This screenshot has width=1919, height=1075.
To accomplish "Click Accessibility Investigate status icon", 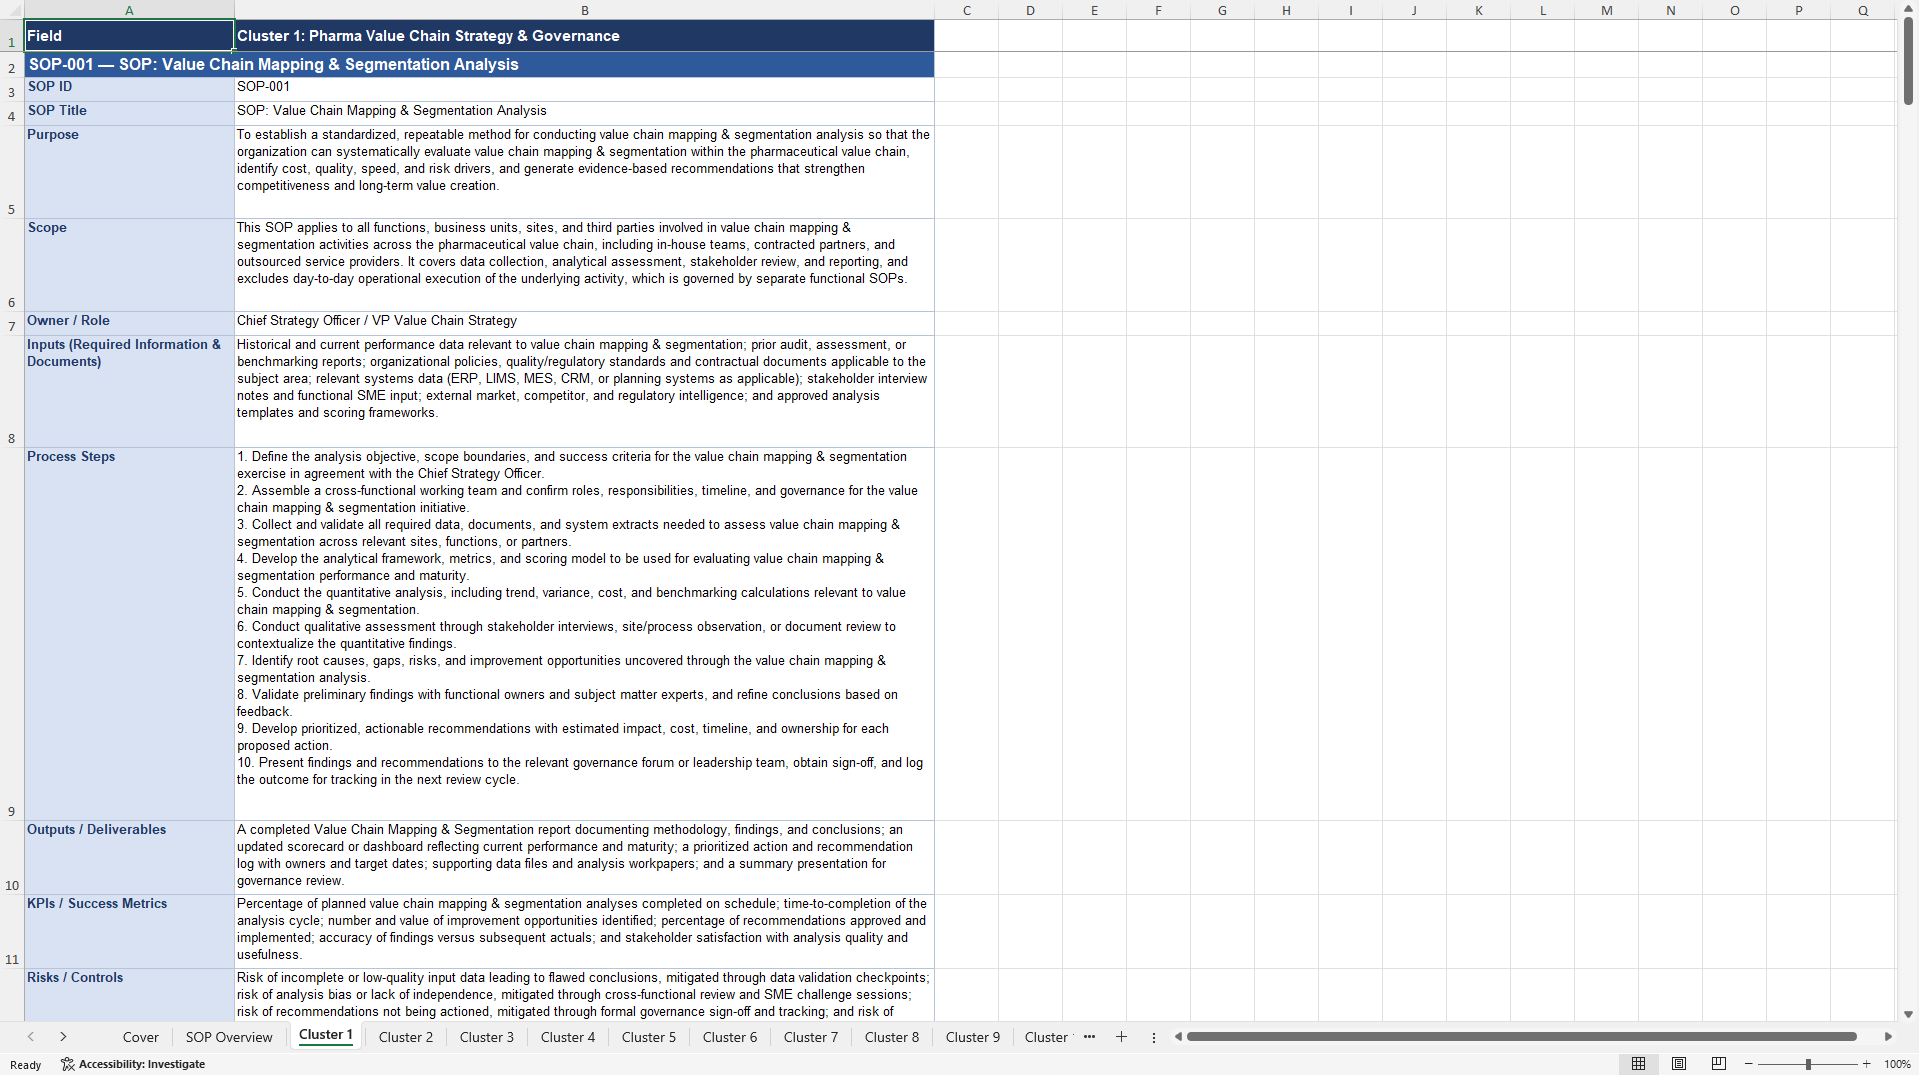I will (x=67, y=1064).
